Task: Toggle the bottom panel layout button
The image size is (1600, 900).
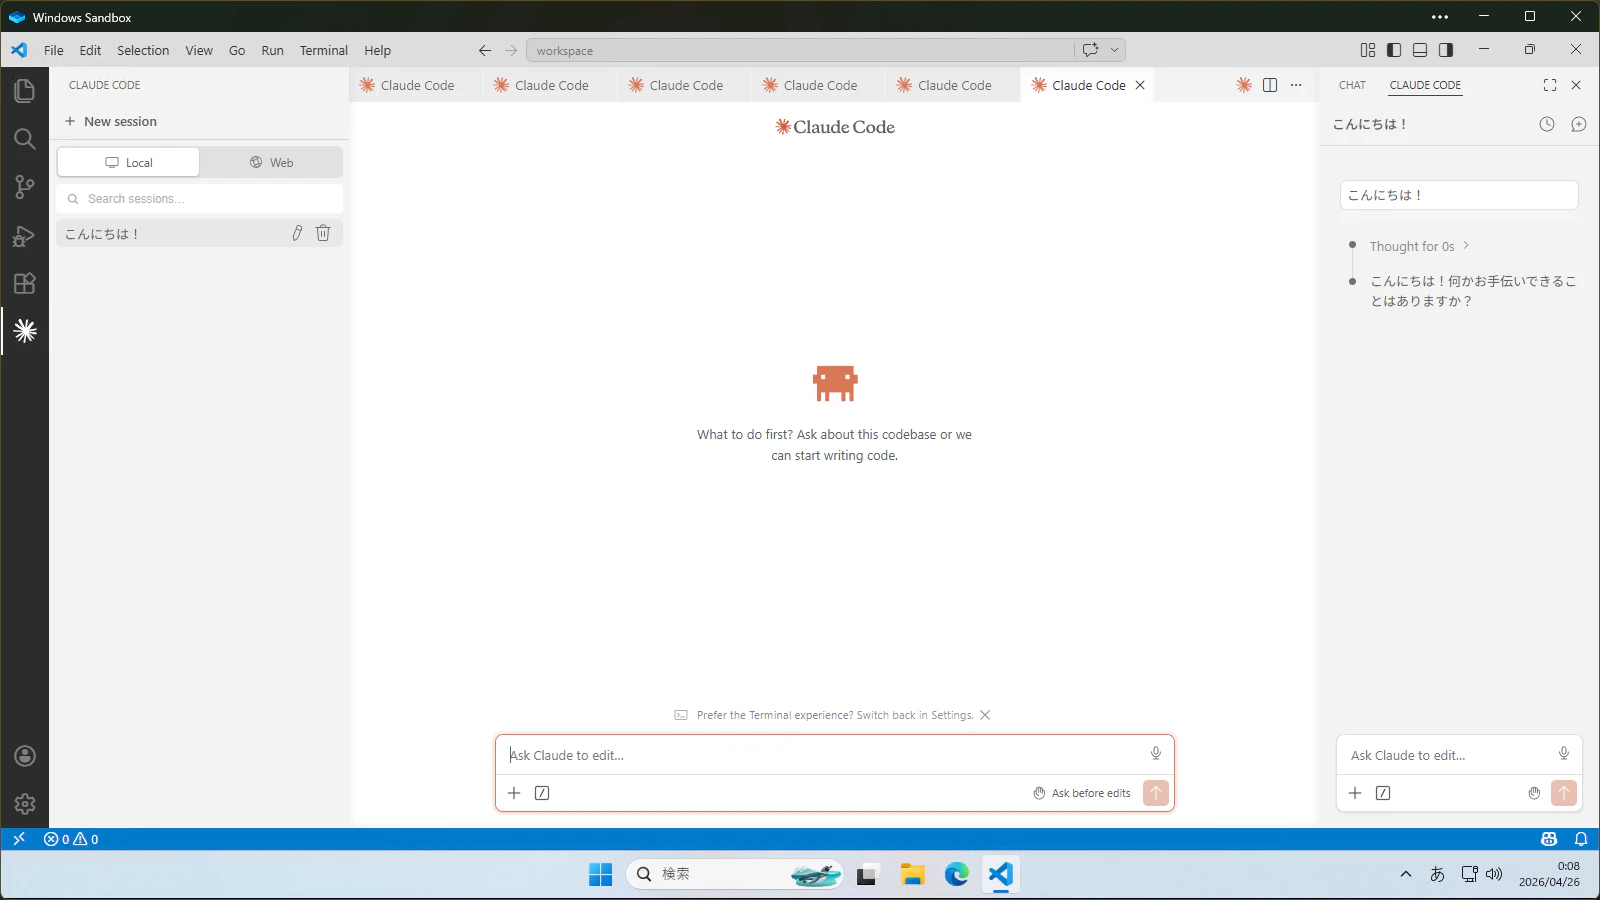Action: click(x=1420, y=50)
